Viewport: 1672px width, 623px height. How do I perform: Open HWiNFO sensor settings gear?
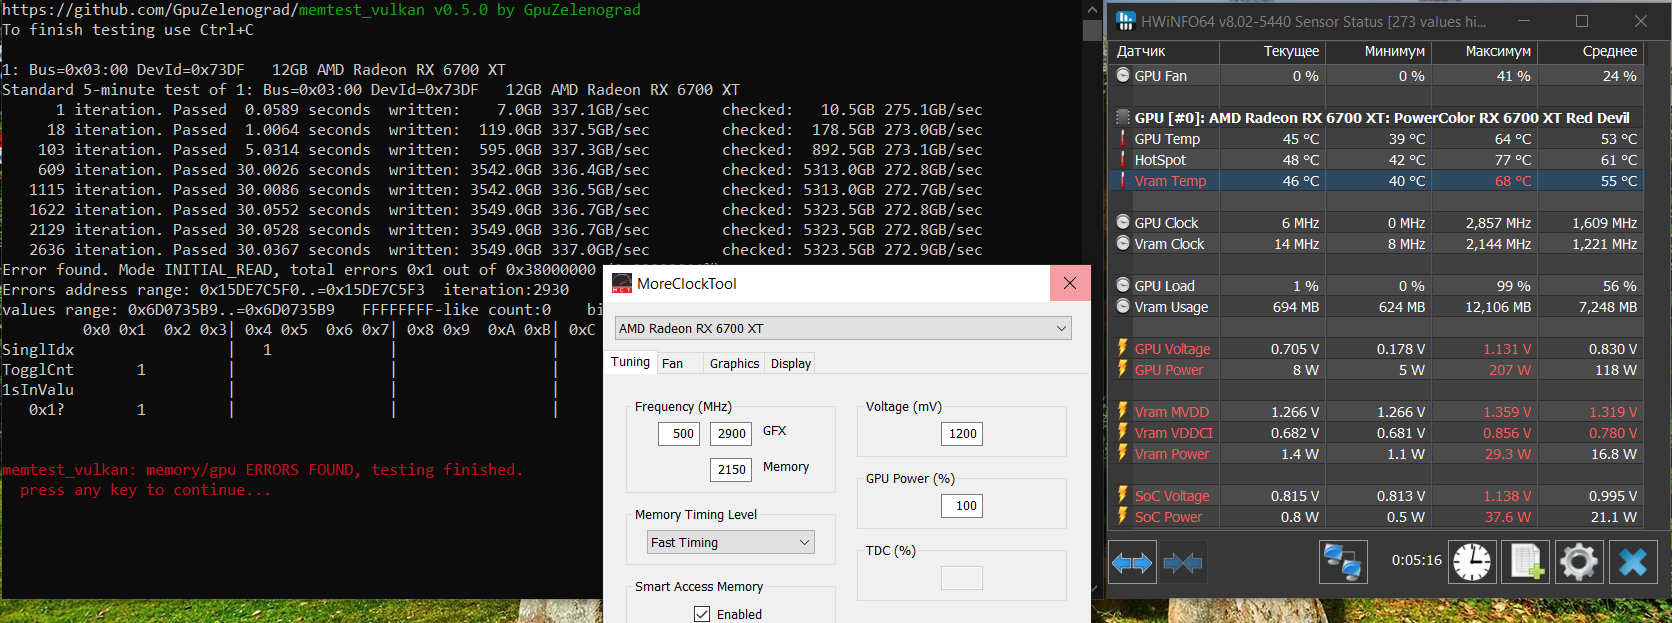[1579, 562]
